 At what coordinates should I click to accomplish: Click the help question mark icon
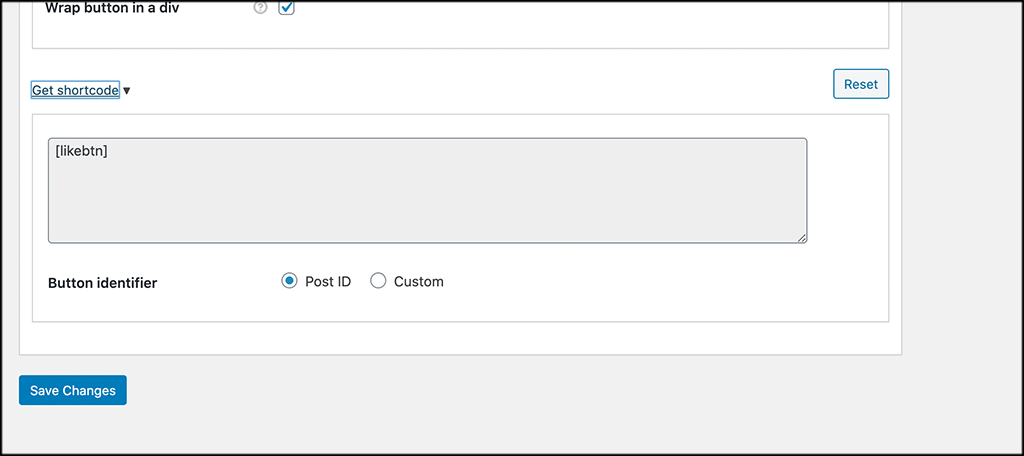[x=261, y=8]
